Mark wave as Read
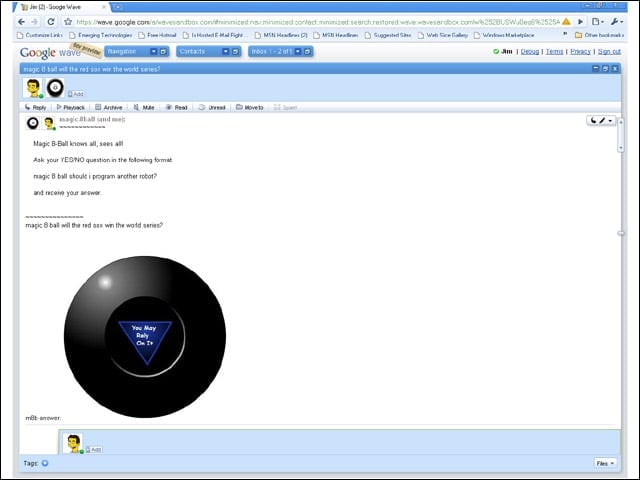This screenshot has height=480, width=640. [176, 107]
